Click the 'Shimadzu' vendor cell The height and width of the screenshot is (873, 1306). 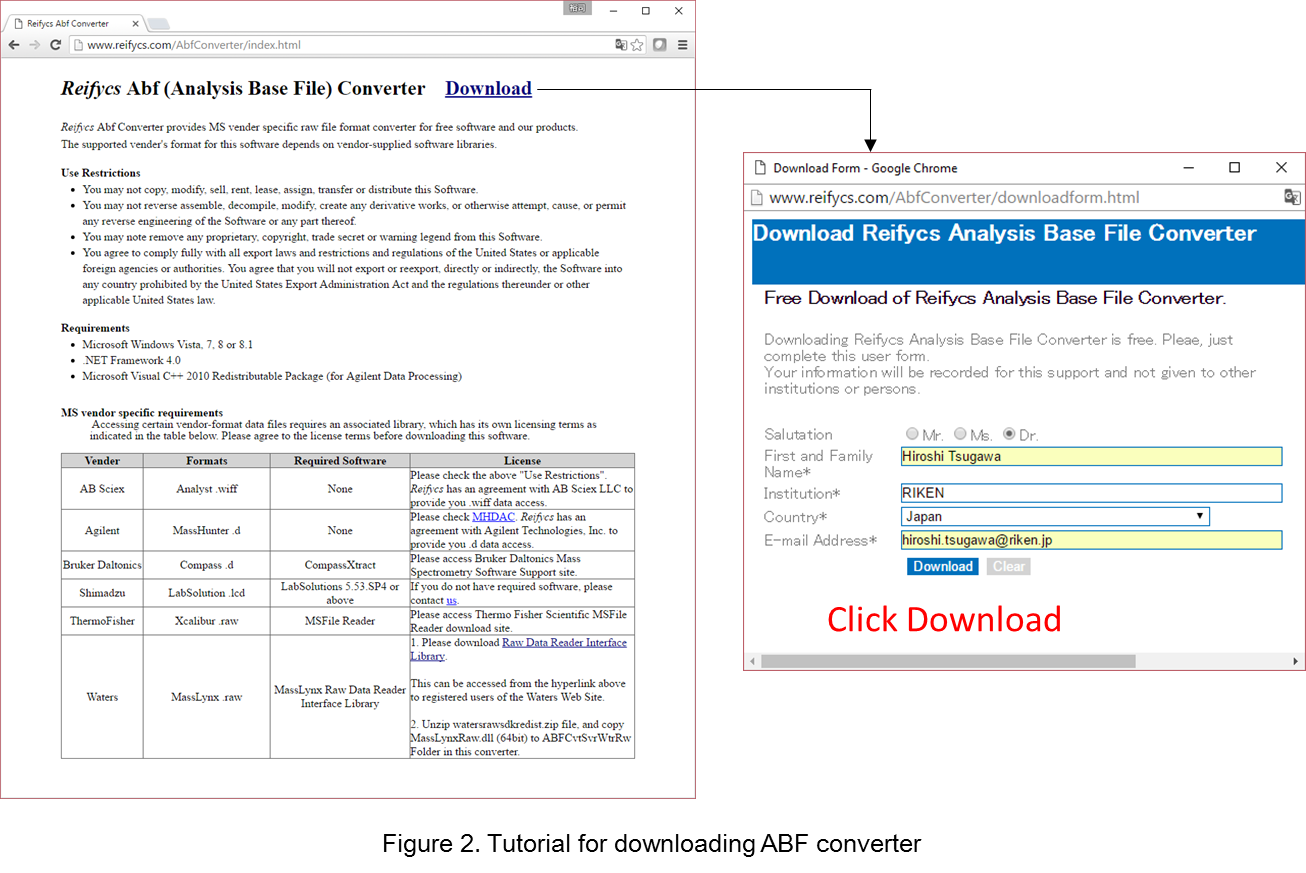[102, 593]
